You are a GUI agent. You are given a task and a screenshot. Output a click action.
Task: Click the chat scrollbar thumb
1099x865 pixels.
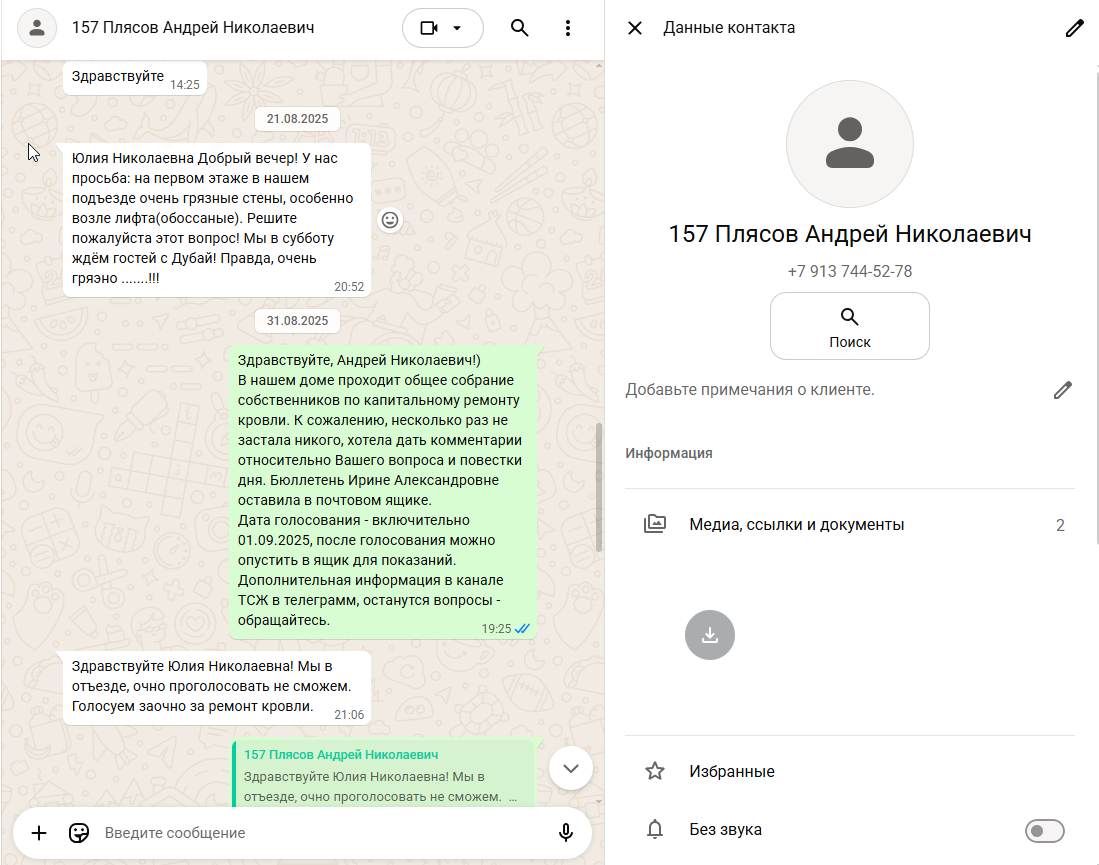pos(599,487)
